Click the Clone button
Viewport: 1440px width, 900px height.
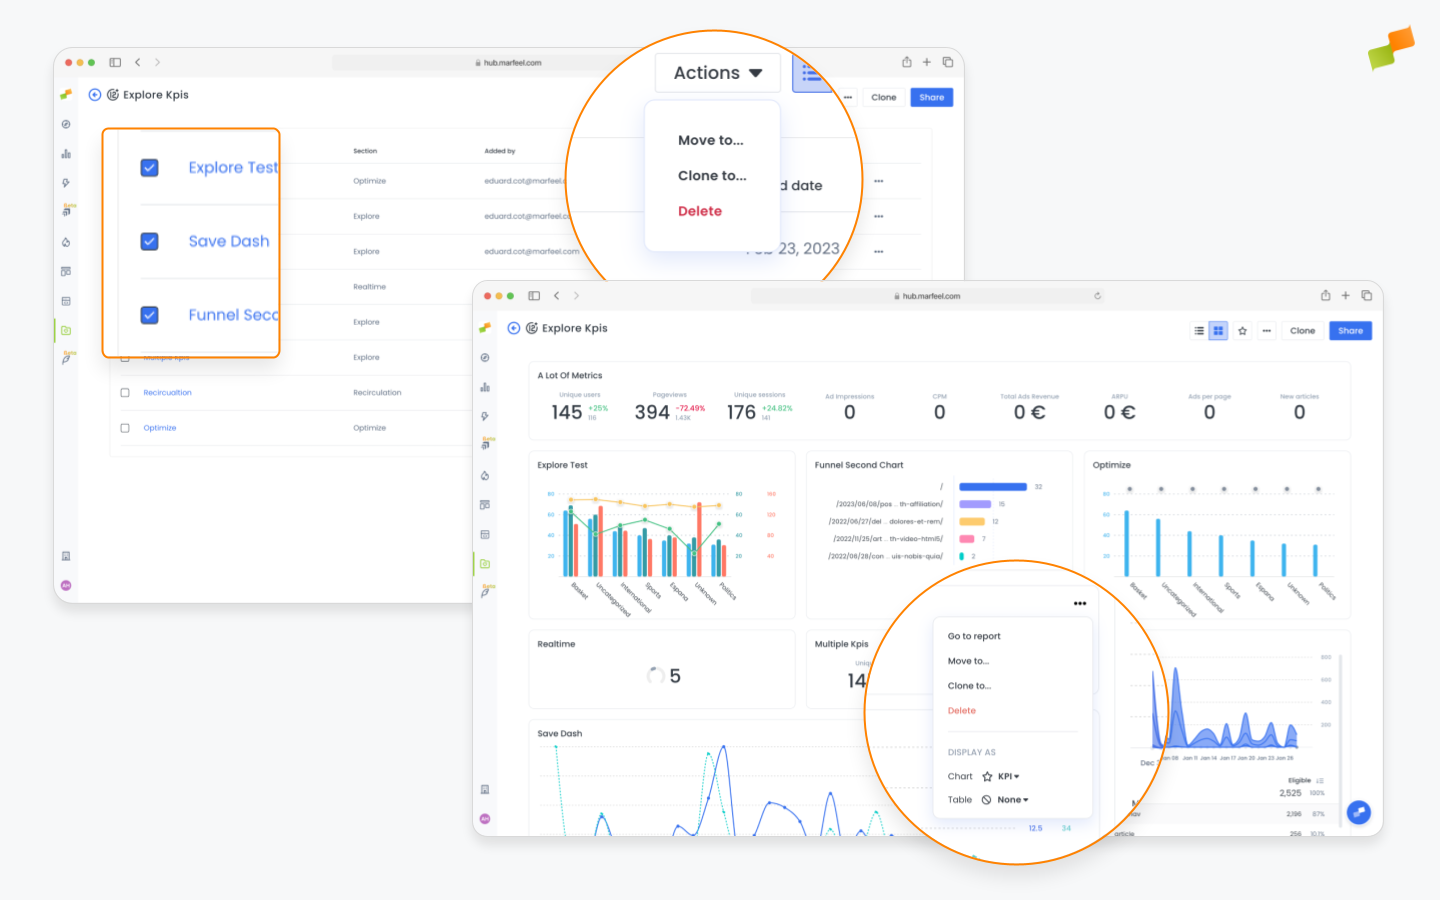coord(1302,330)
